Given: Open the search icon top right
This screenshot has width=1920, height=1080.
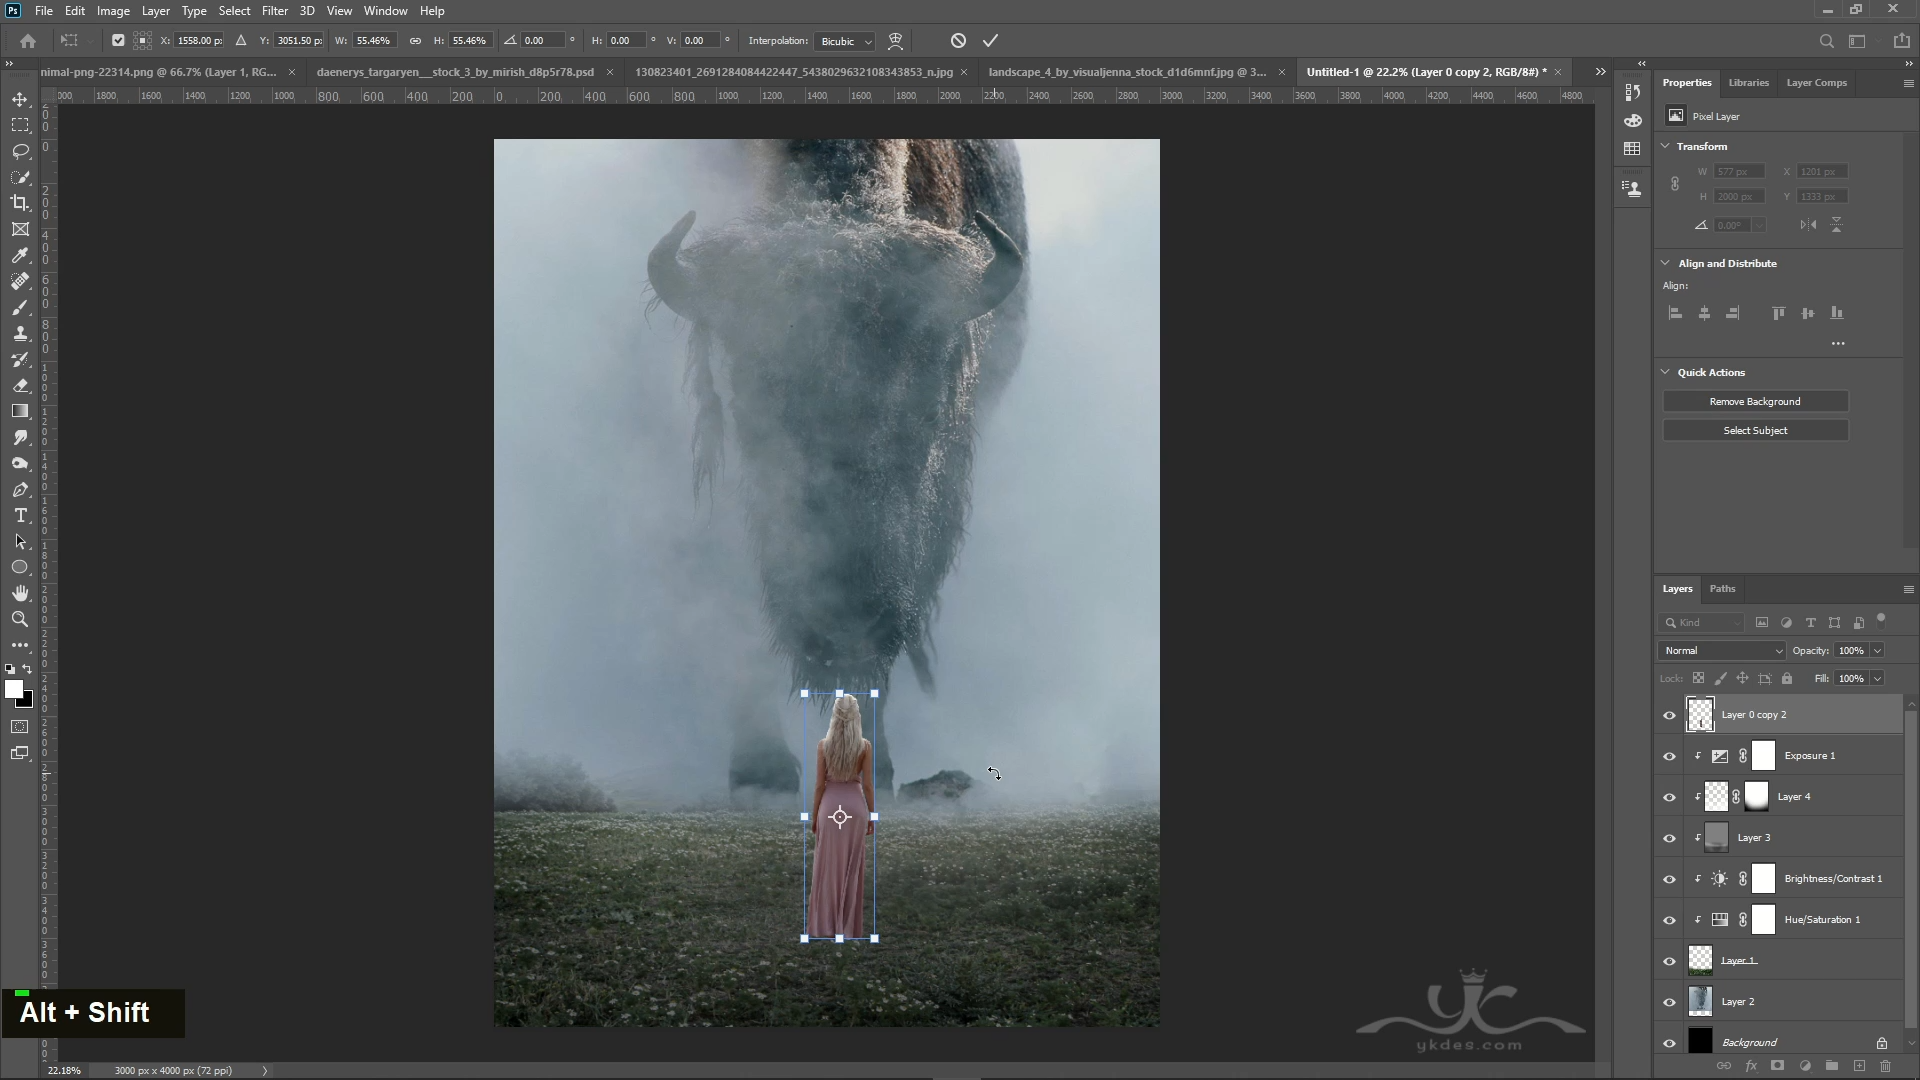Looking at the screenshot, I should pos(1826,41).
